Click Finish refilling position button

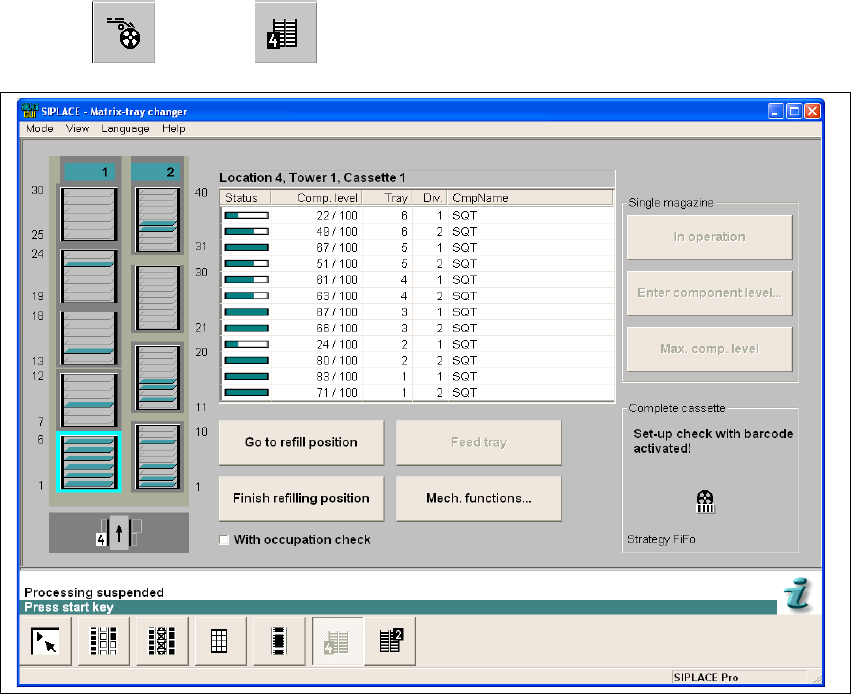301,498
